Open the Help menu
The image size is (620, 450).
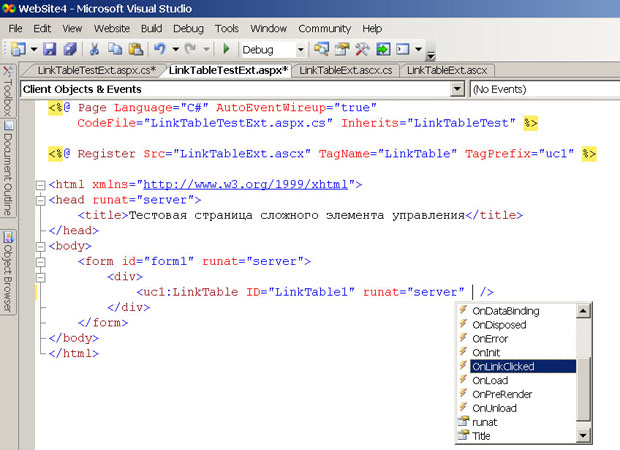(372, 28)
